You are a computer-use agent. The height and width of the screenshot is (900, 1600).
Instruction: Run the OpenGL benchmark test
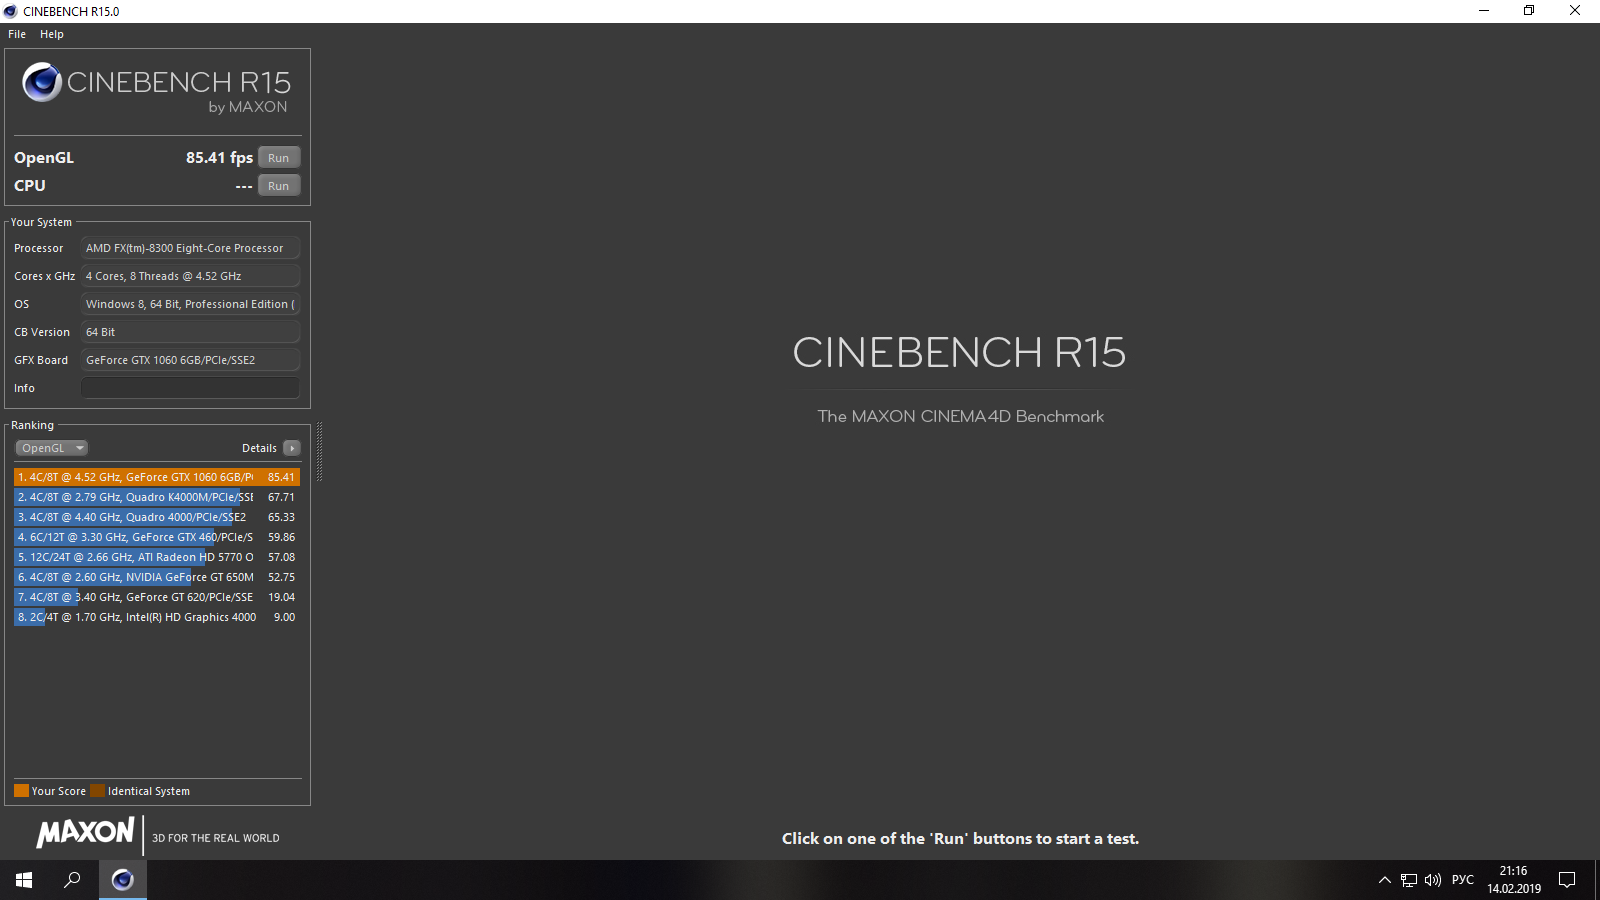click(x=279, y=158)
